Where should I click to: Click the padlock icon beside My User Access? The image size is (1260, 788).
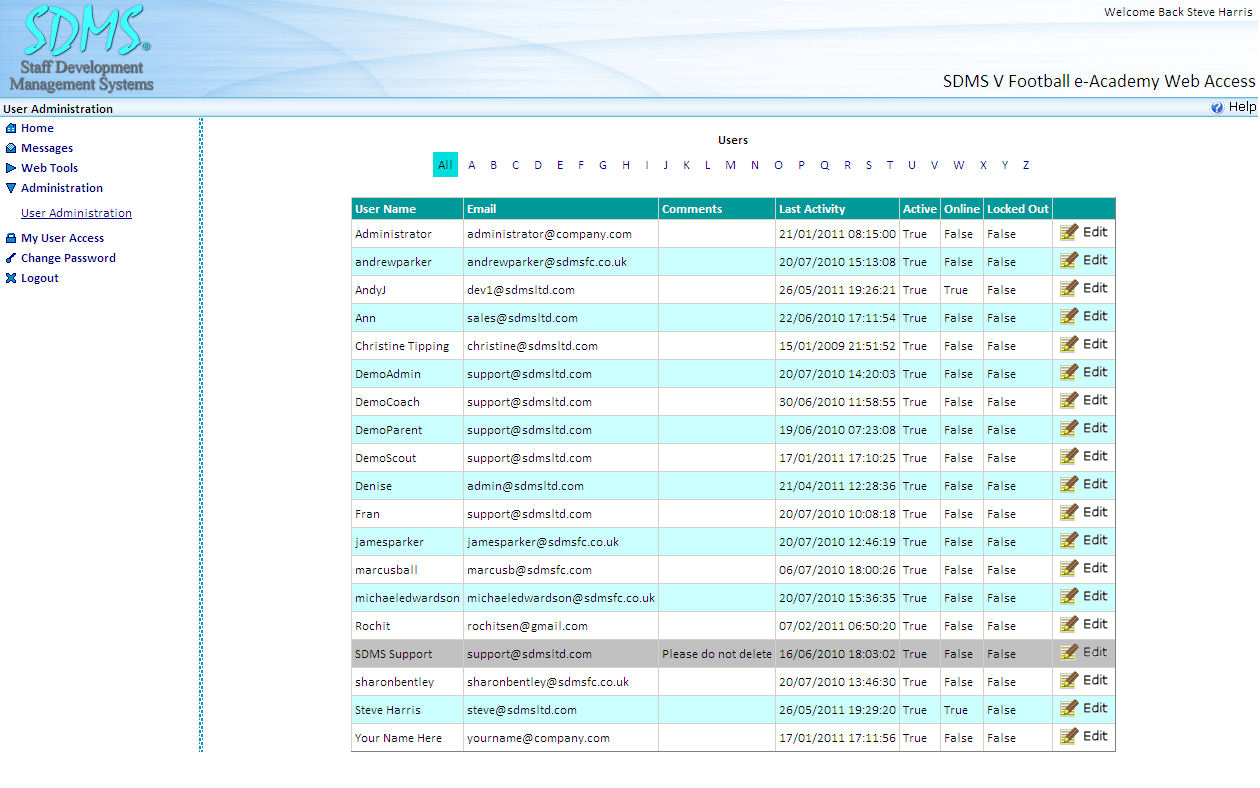(11, 238)
